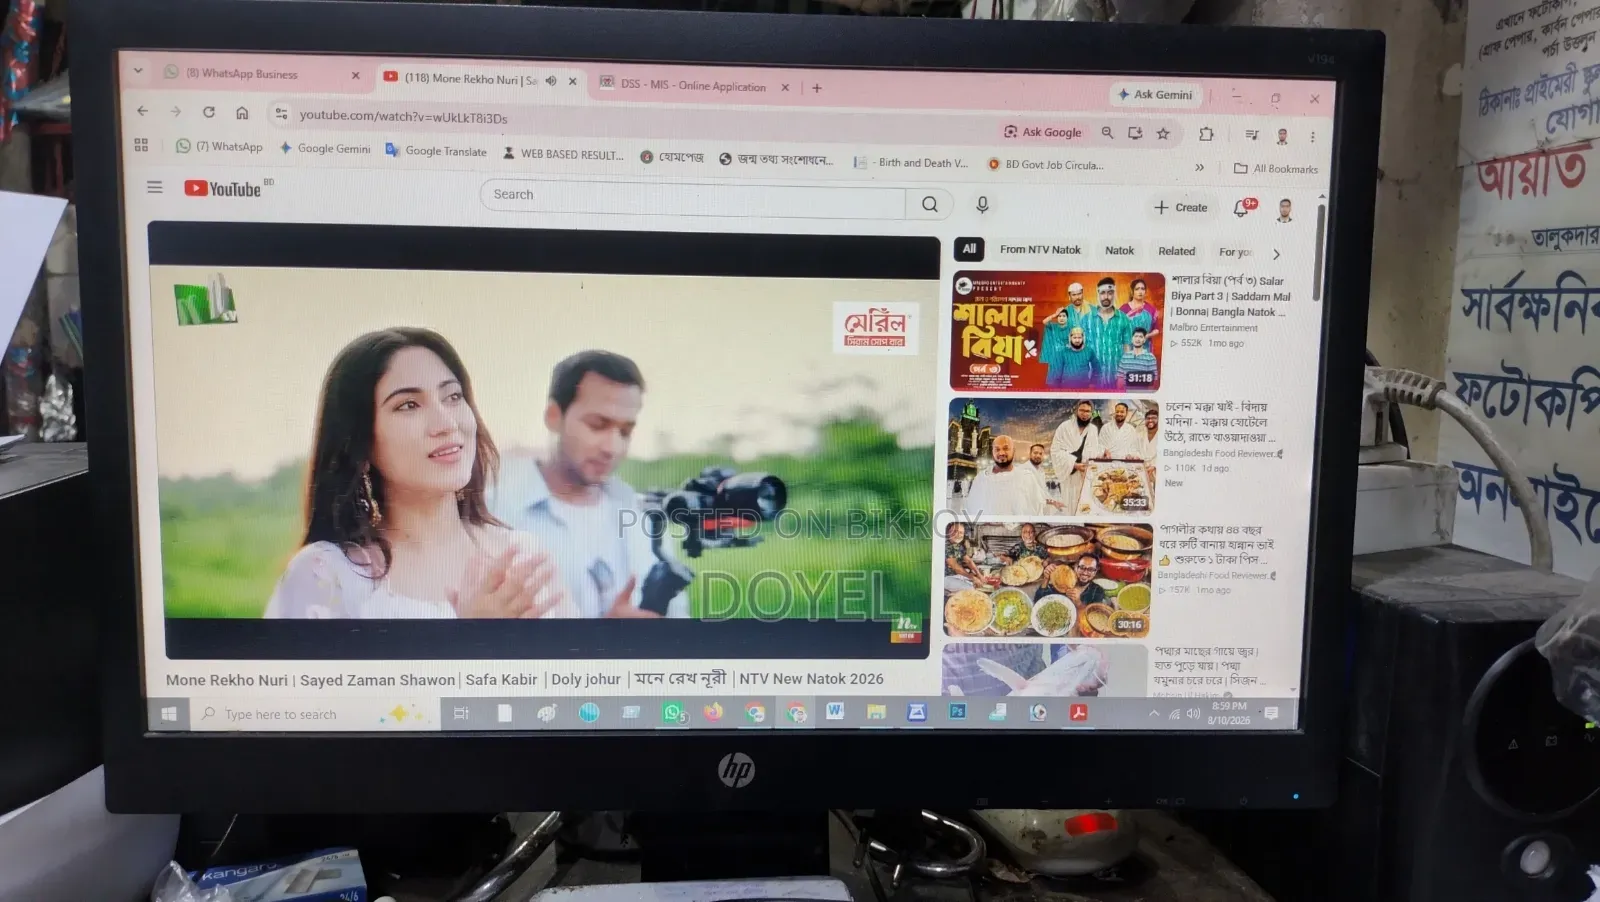
Task: Open Microsoft Word from taskbar
Action: pyautogui.click(x=835, y=711)
